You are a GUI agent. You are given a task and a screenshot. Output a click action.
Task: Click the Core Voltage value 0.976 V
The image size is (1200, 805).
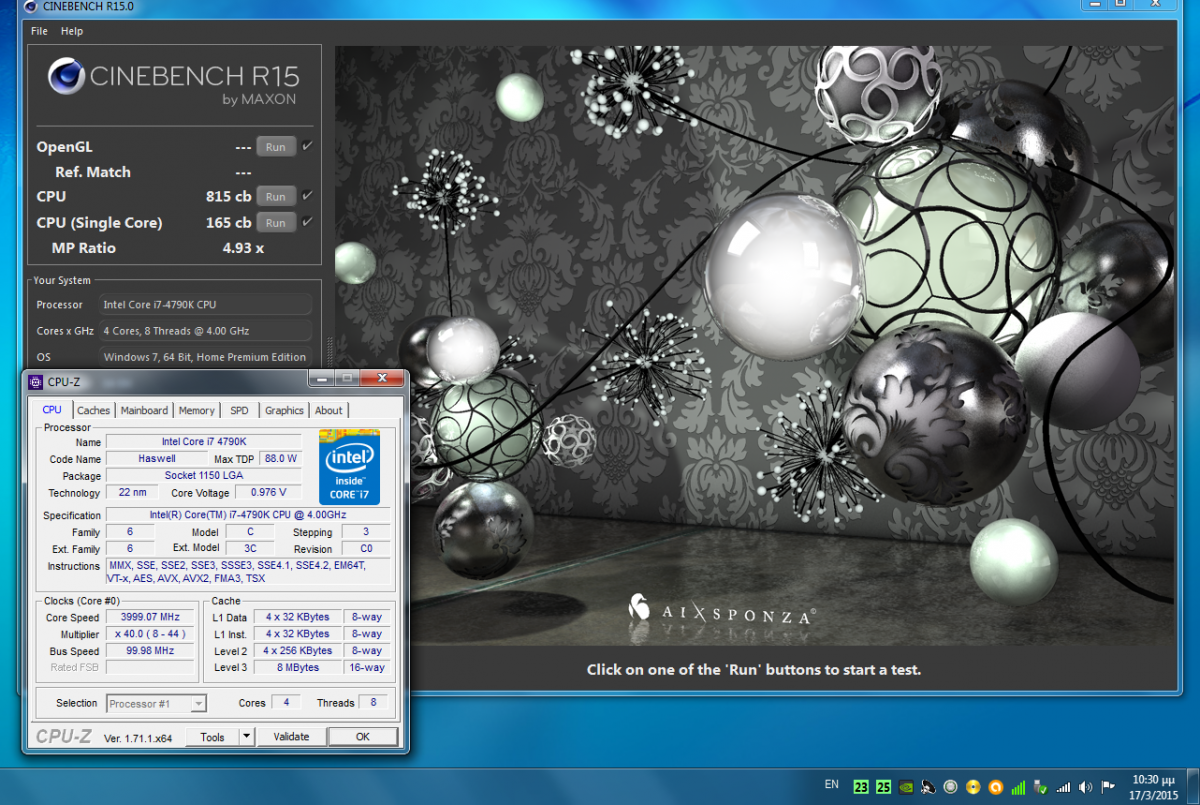point(268,492)
